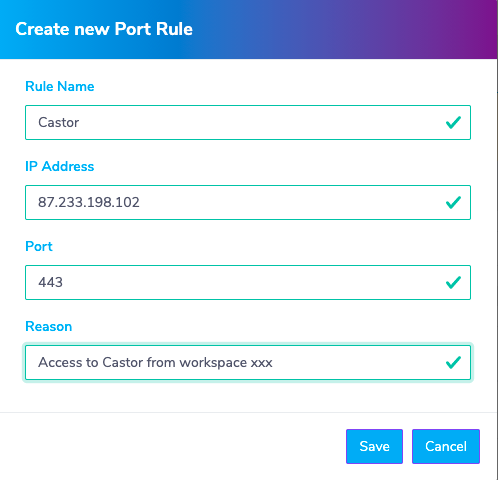Focus the Reason input field
Screen dimensions: 498x480
point(248,362)
